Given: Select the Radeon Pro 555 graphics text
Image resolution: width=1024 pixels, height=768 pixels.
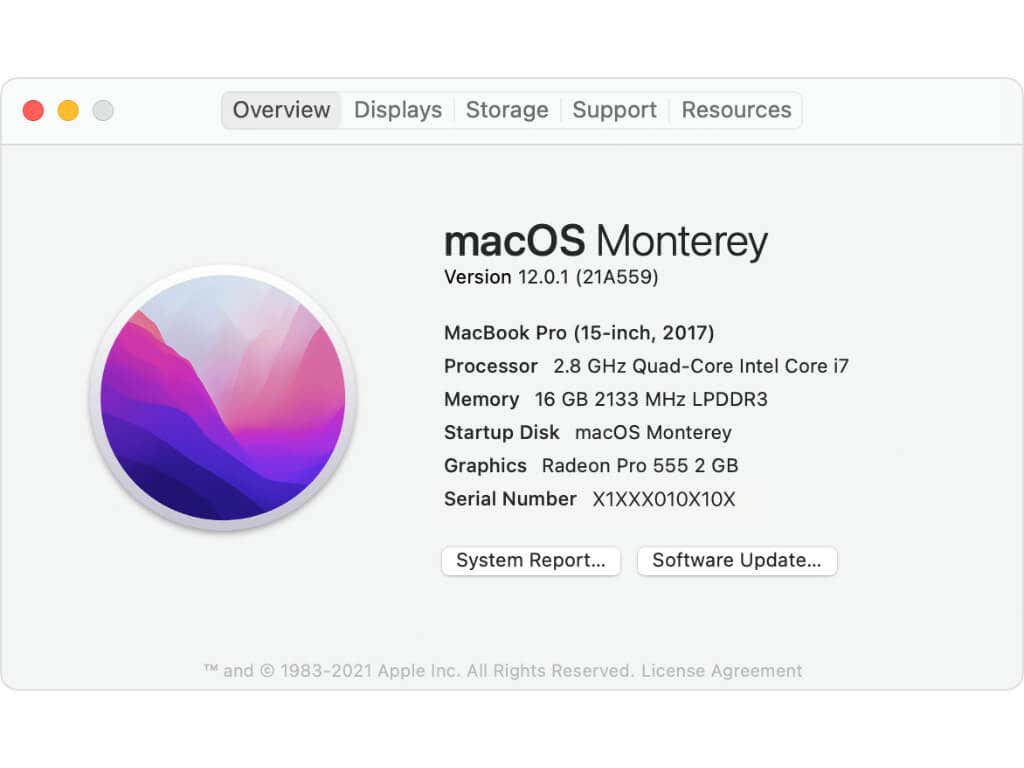Looking at the screenshot, I should click(x=640, y=466).
